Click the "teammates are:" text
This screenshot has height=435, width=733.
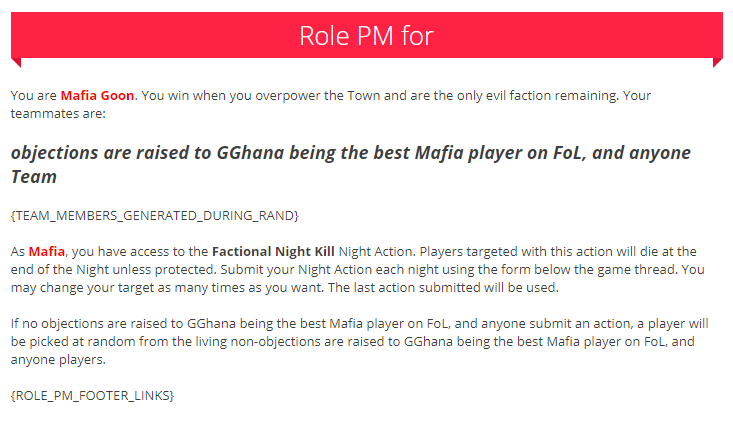click(58, 114)
